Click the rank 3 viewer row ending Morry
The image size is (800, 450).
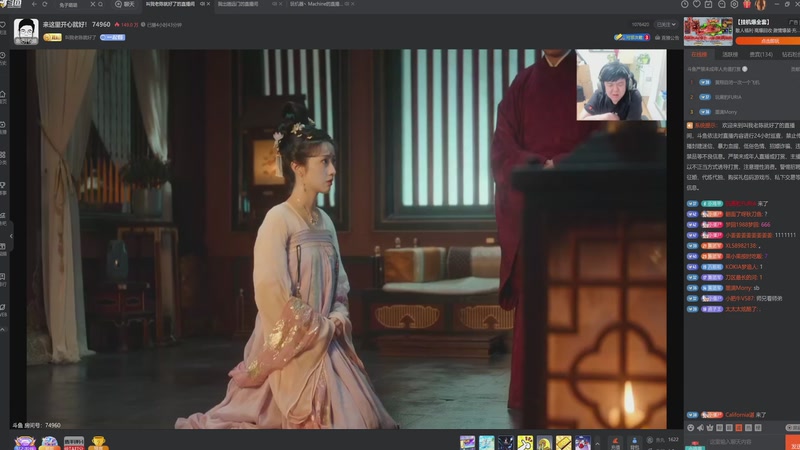(x=742, y=112)
